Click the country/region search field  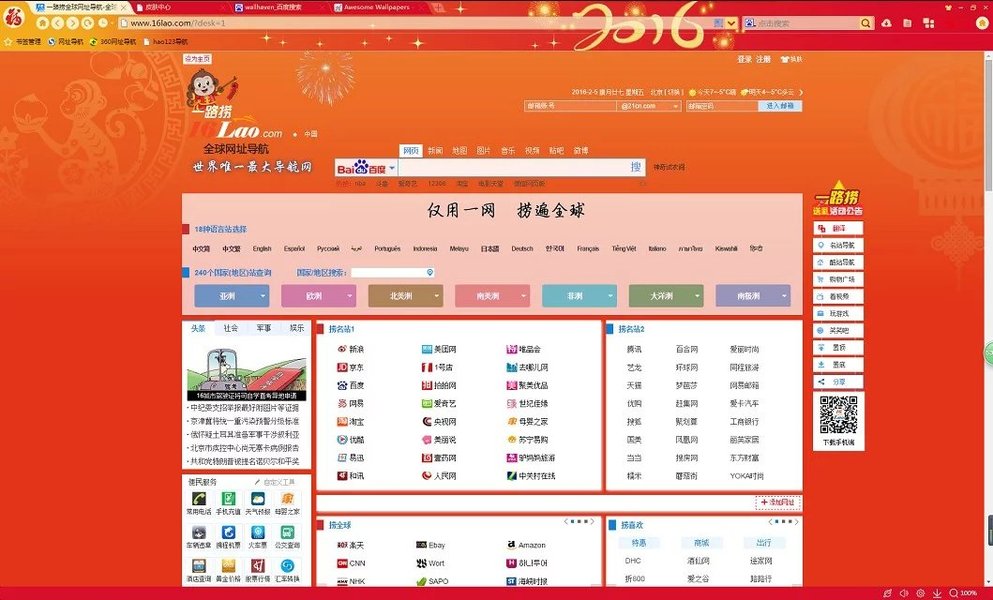pyautogui.click(x=393, y=272)
